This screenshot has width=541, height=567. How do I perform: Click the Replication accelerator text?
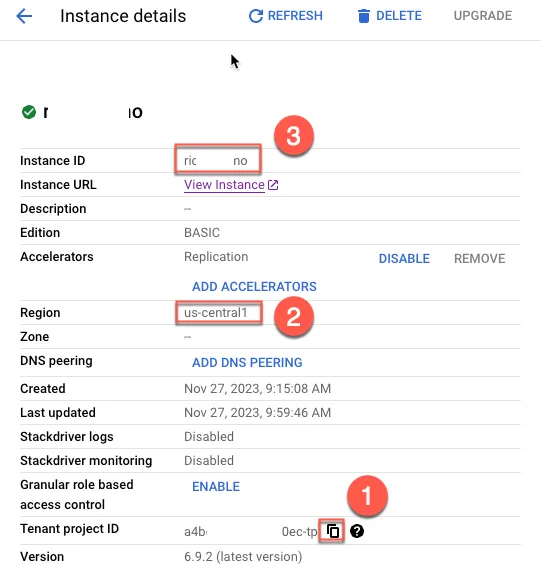click(x=216, y=257)
